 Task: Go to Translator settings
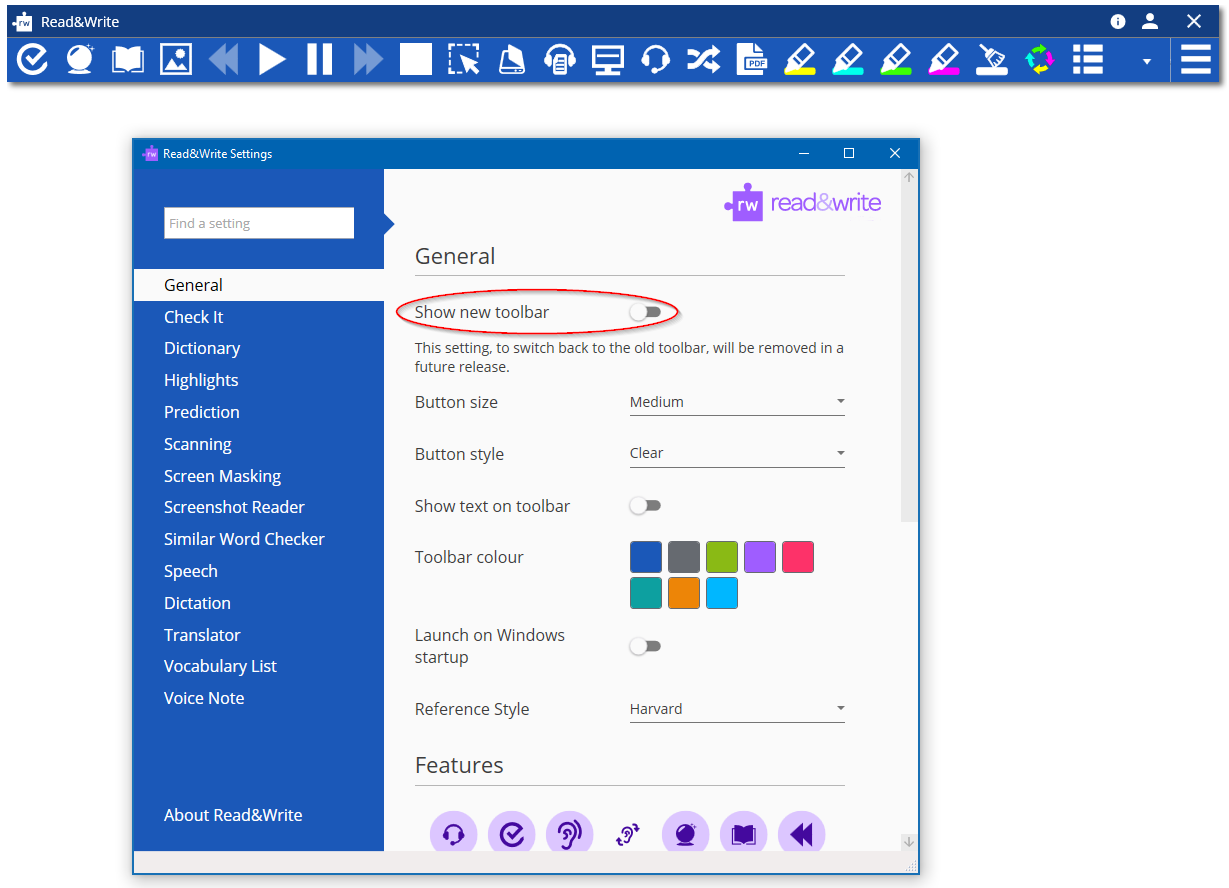[x=202, y=635]
